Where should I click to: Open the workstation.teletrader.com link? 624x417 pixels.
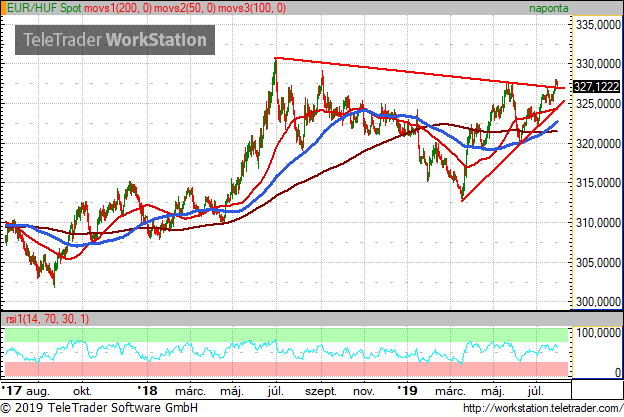(543, 408)
